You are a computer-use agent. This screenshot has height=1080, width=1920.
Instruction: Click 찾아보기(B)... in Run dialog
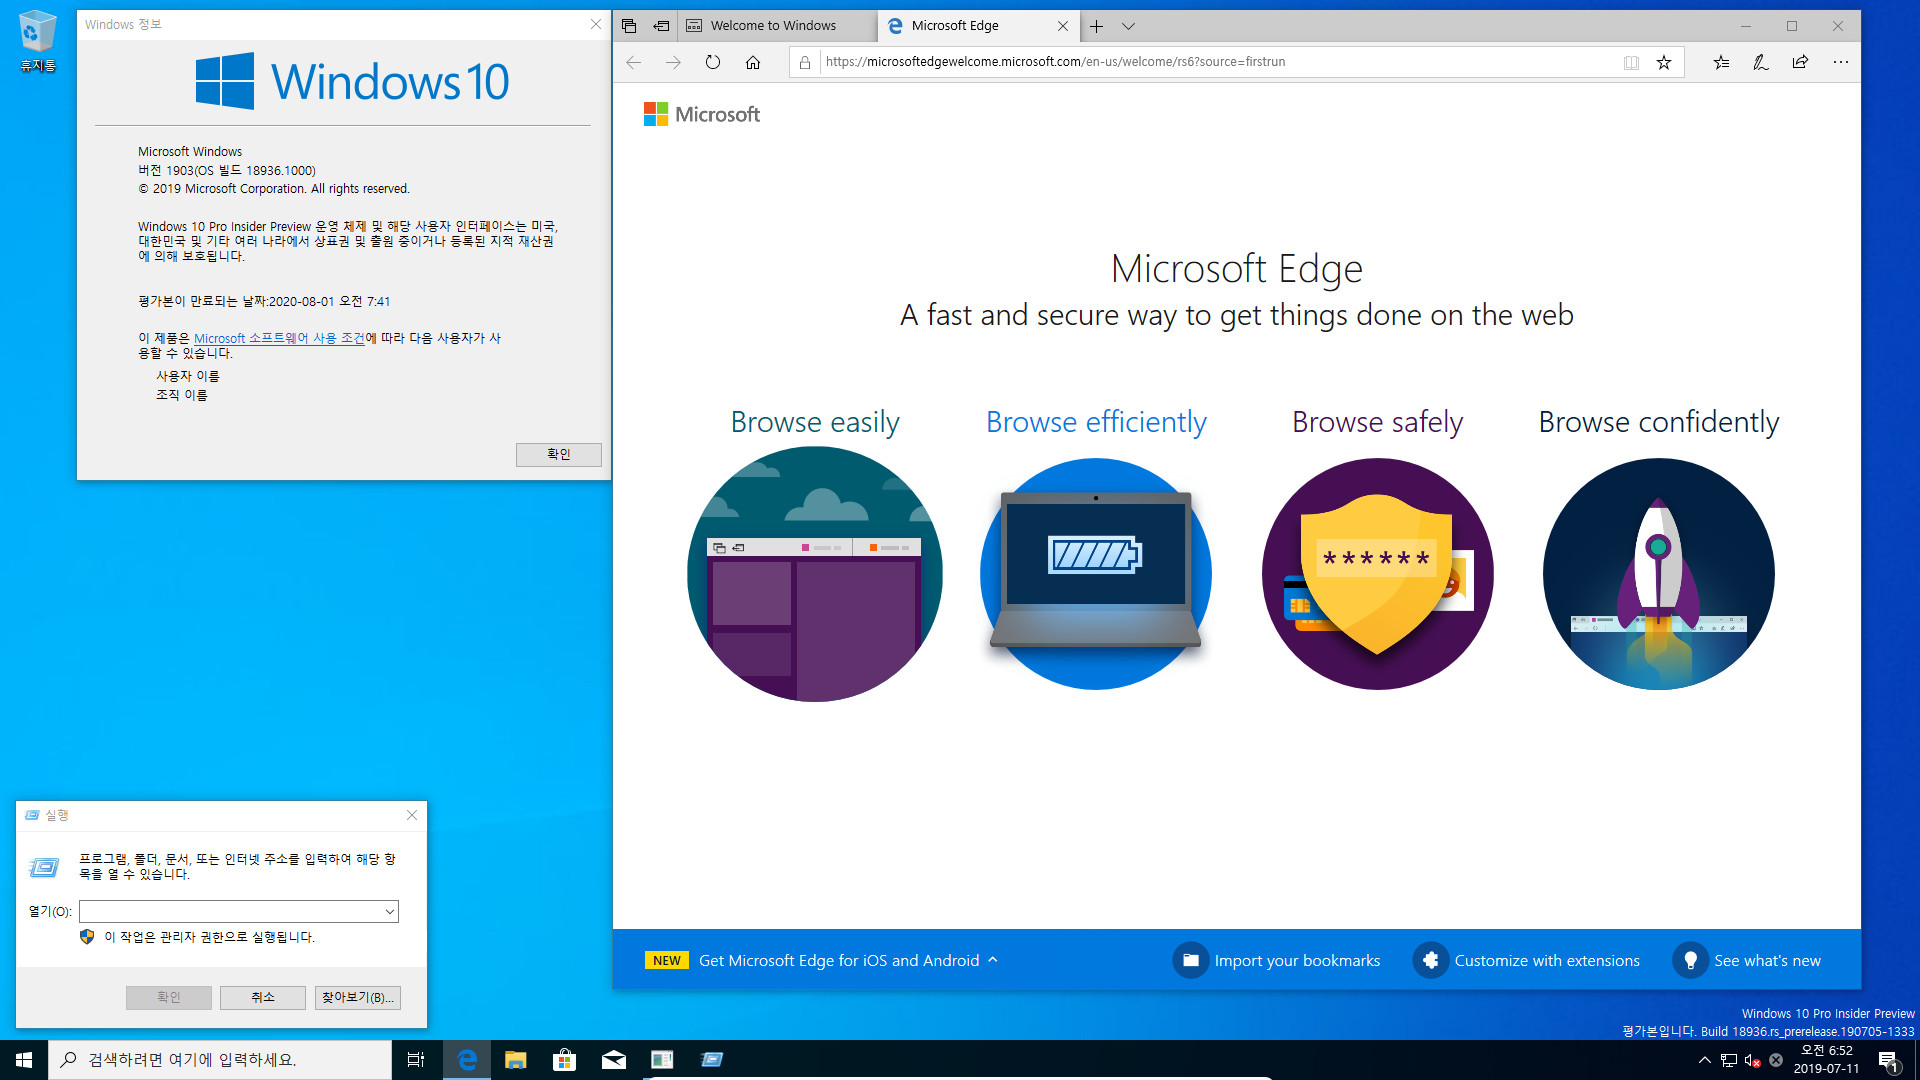pyautogui.click(x=357, y=997)
